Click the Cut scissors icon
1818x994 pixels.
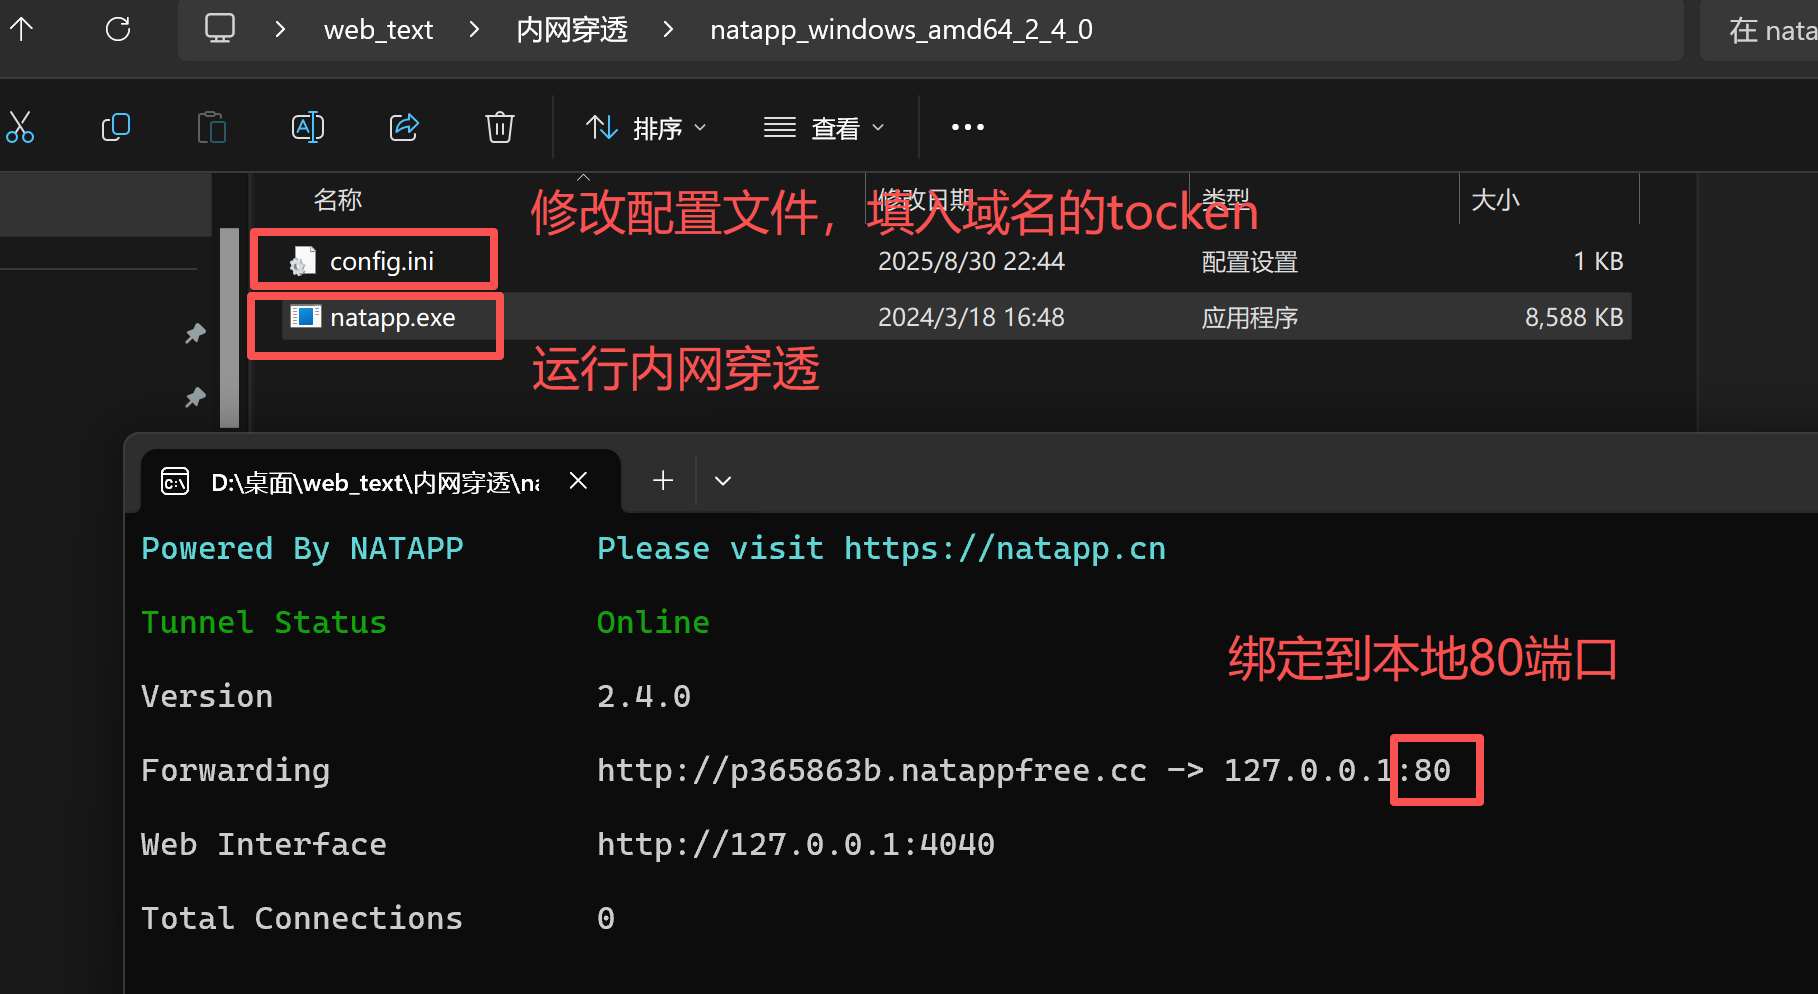tap(20, 127)
